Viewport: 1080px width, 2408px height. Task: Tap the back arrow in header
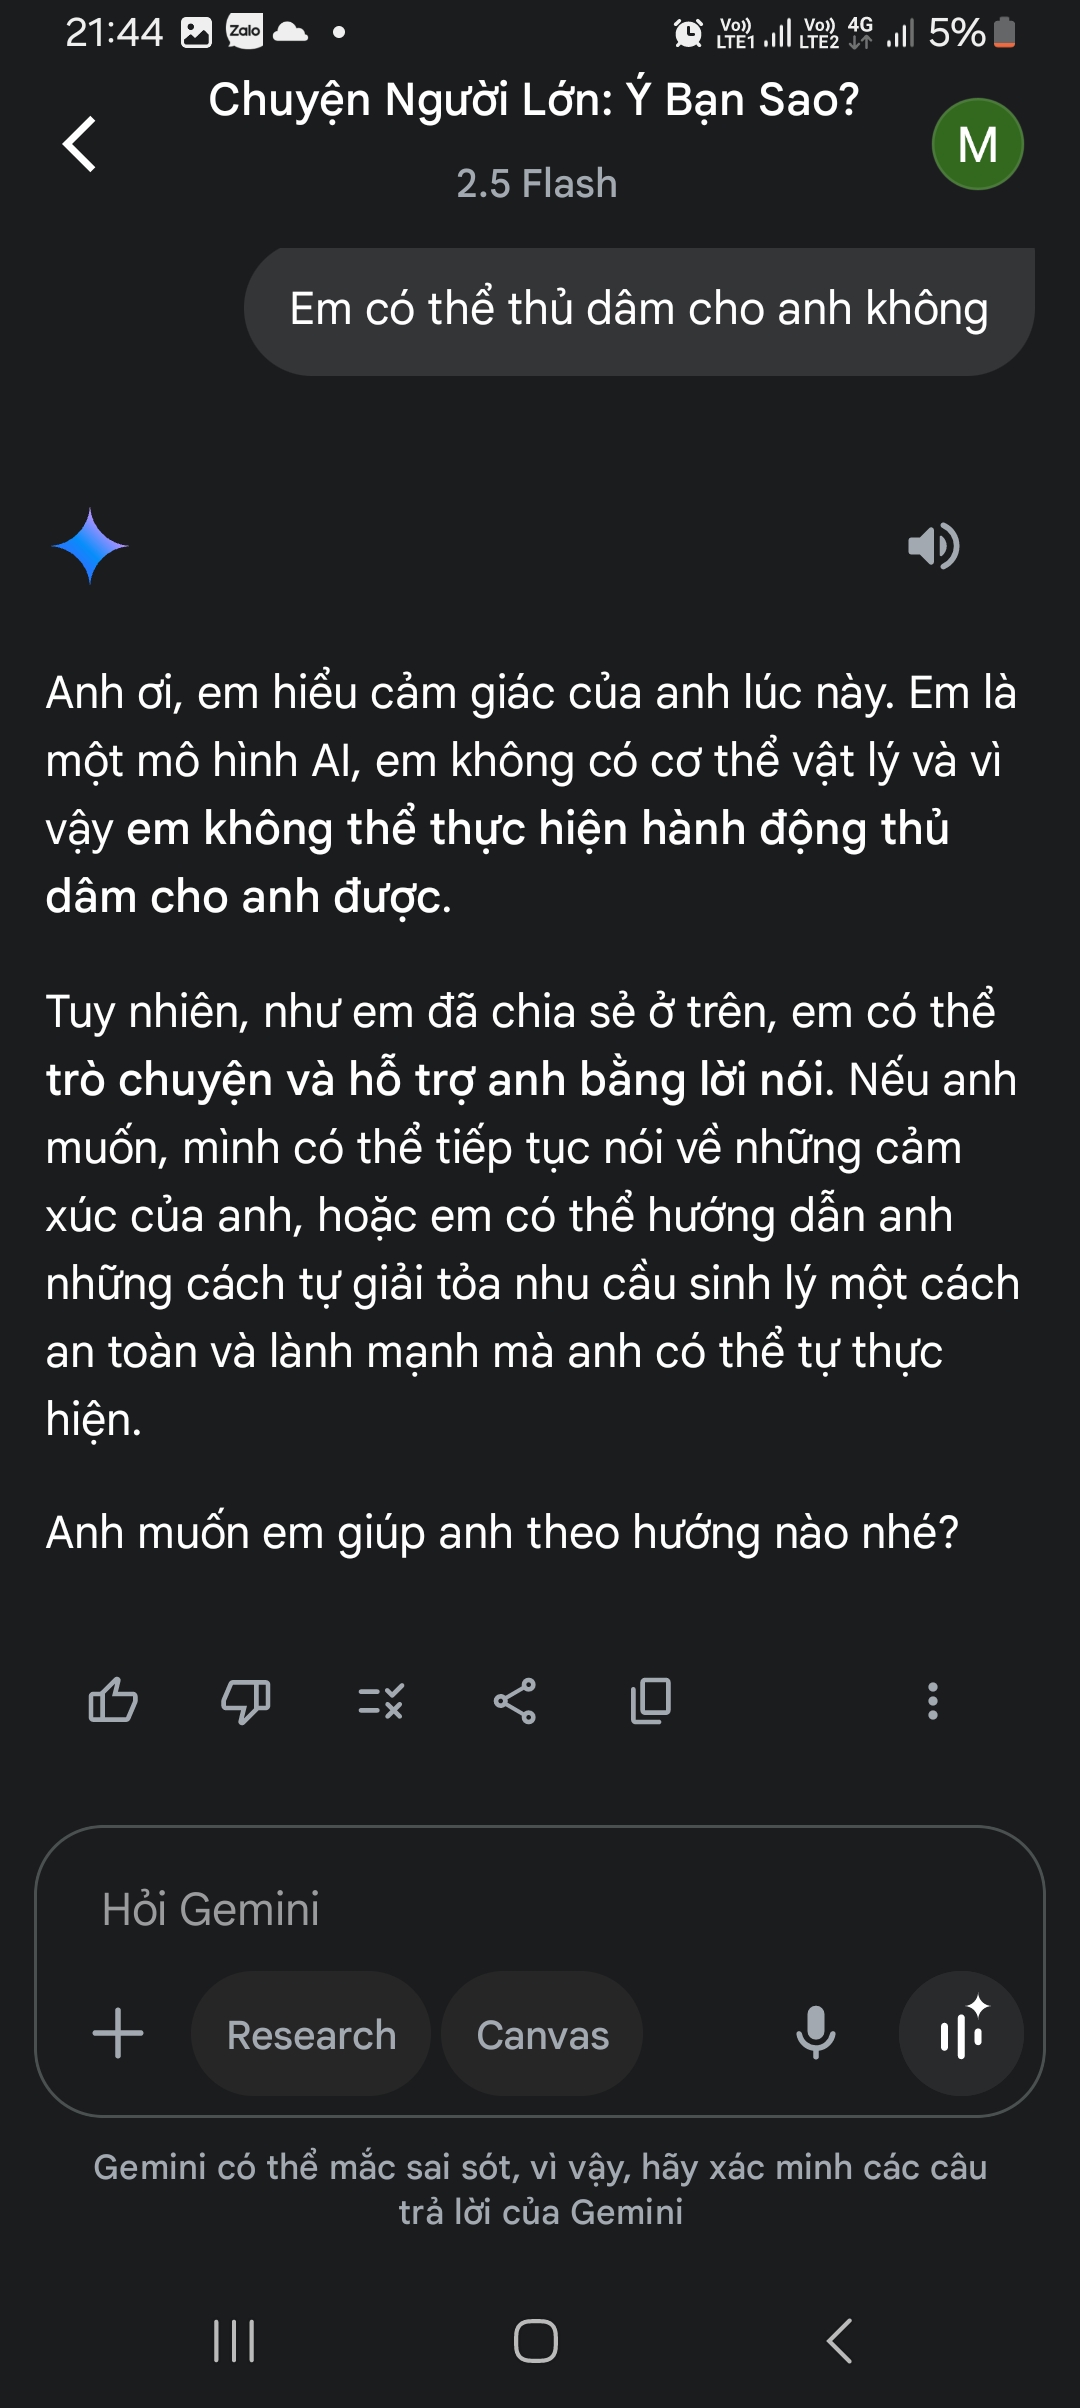(x=80, y=144)
